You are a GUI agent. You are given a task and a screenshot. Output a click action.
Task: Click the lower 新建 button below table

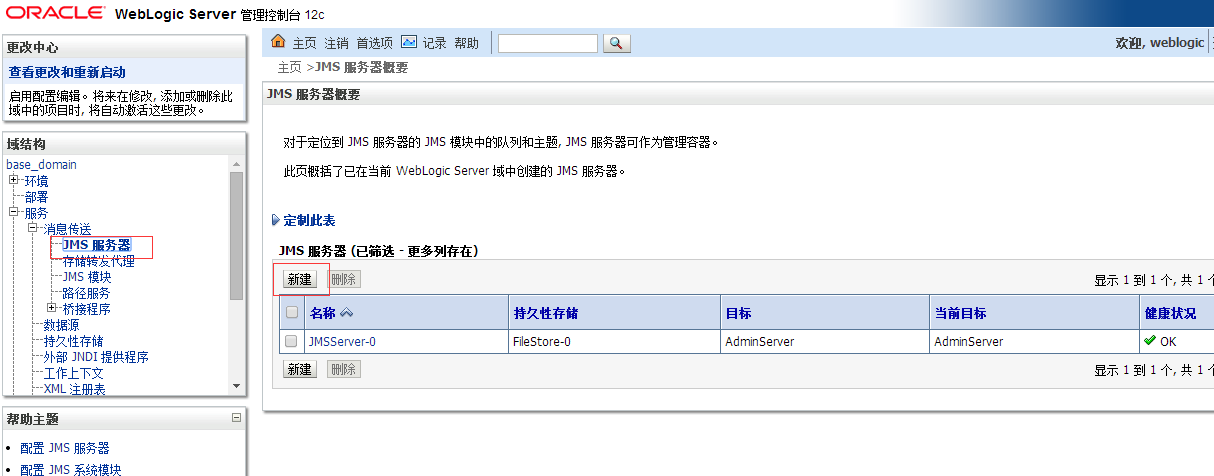[x=300, y=369]
